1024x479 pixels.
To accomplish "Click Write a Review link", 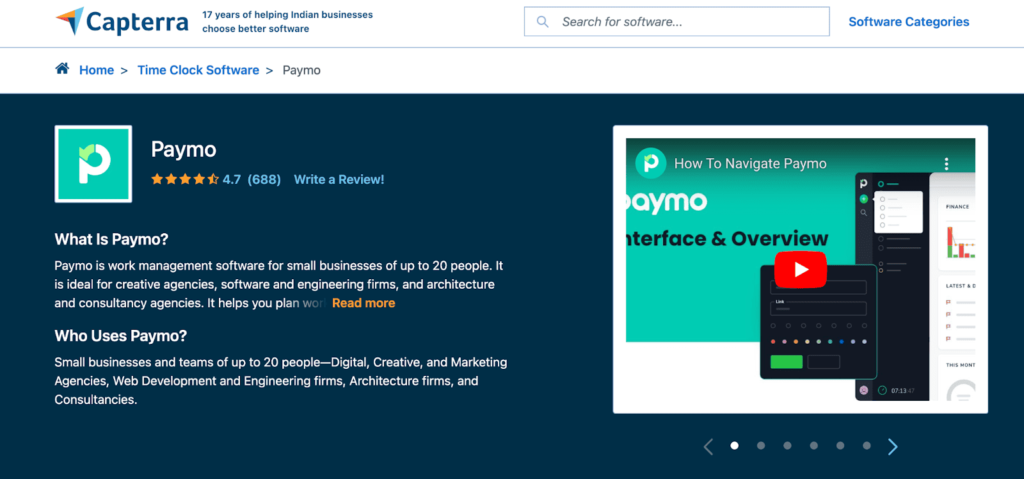I will click(x=339, y=179).
